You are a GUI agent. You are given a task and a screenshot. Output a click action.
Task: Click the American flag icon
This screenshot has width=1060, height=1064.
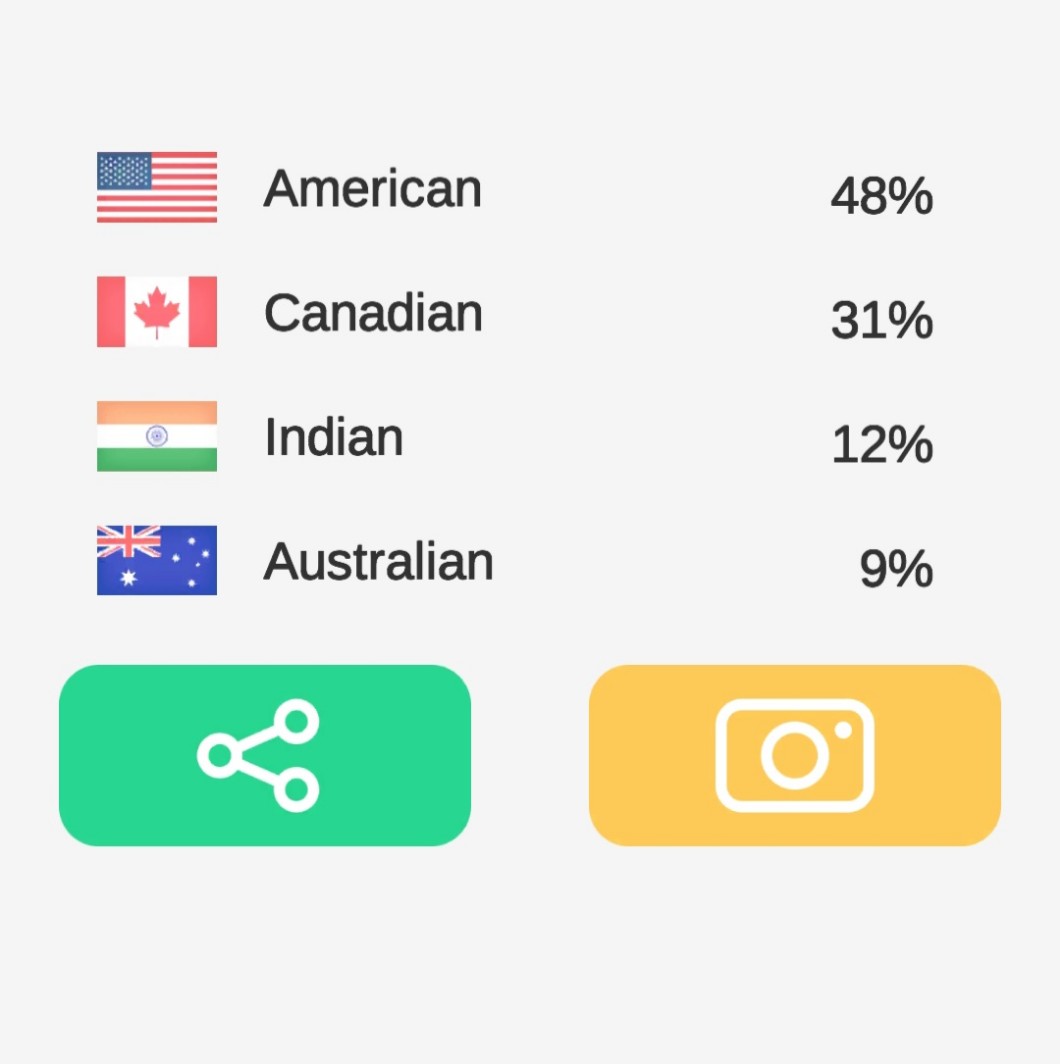coord(157,187)
